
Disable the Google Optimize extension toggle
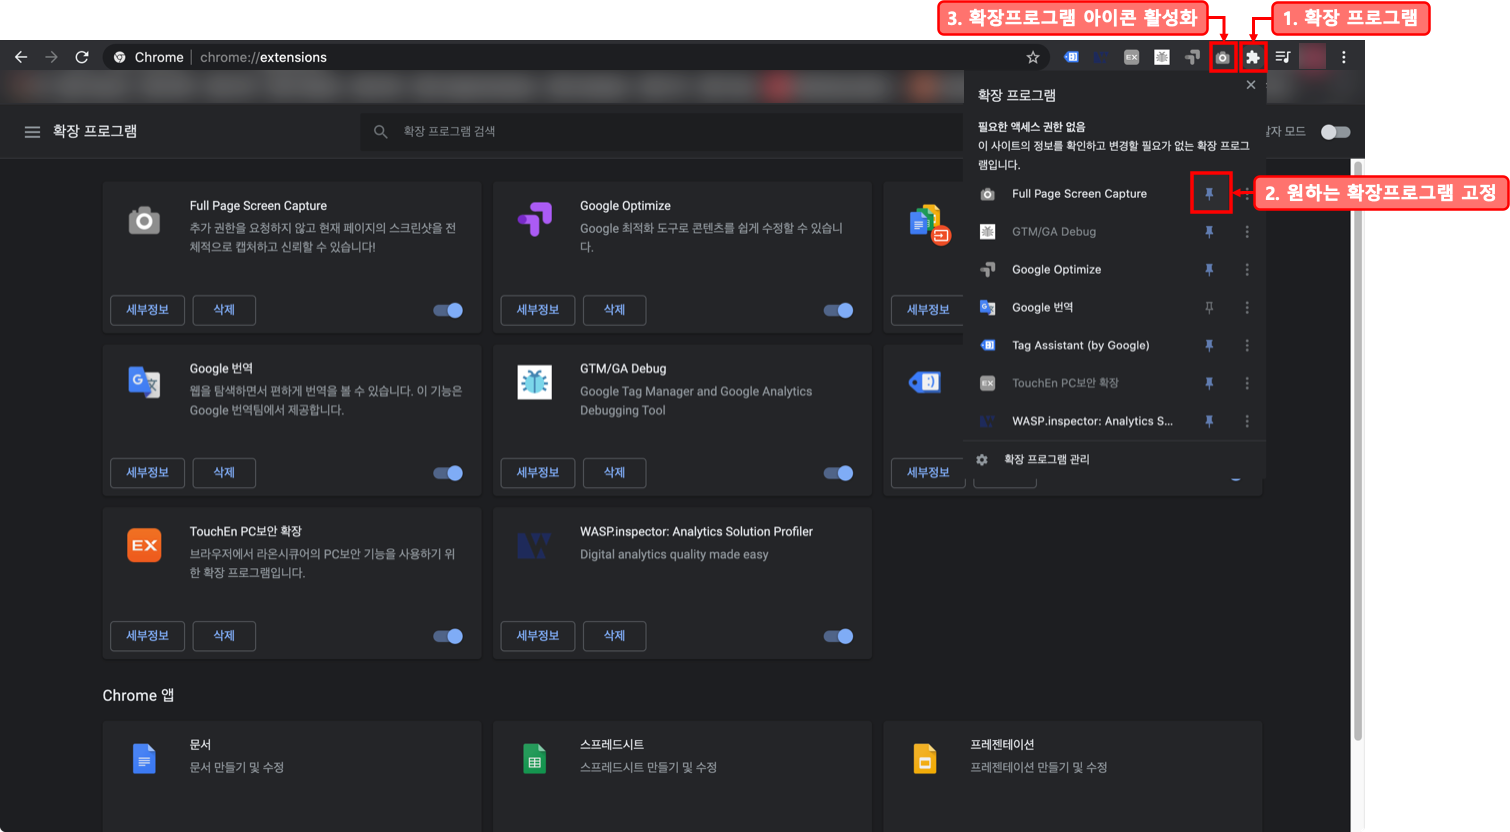838,310
